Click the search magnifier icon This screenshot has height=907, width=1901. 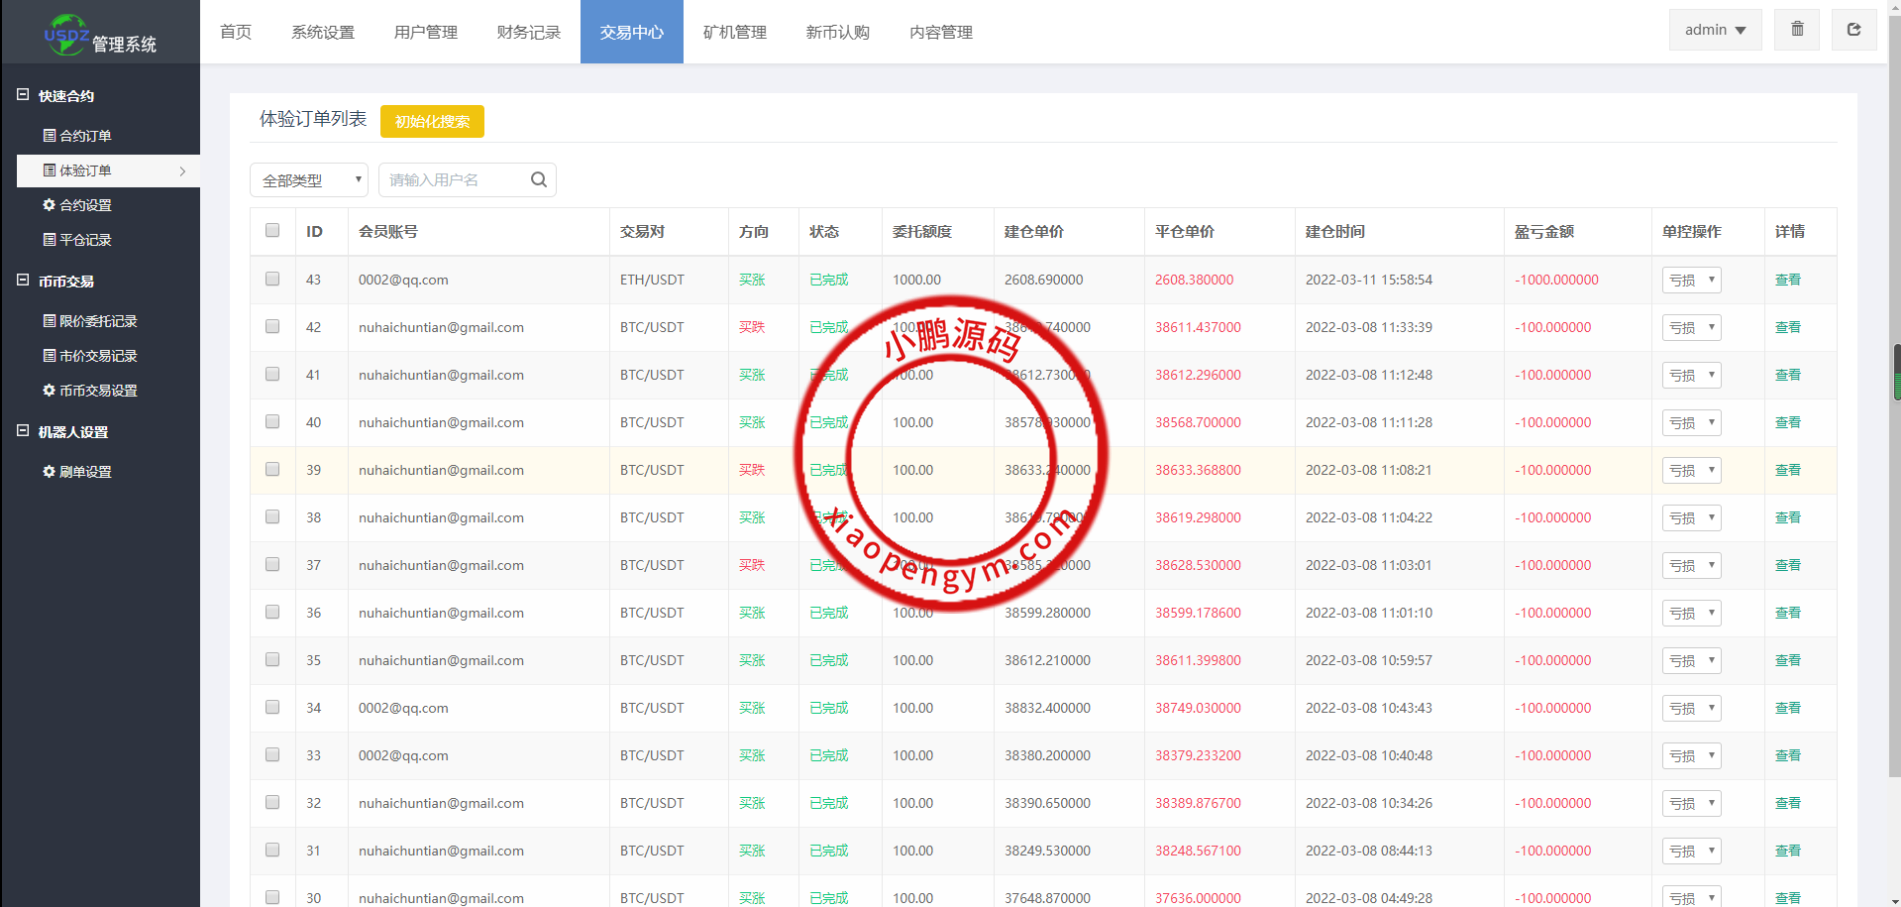(538, 180)
